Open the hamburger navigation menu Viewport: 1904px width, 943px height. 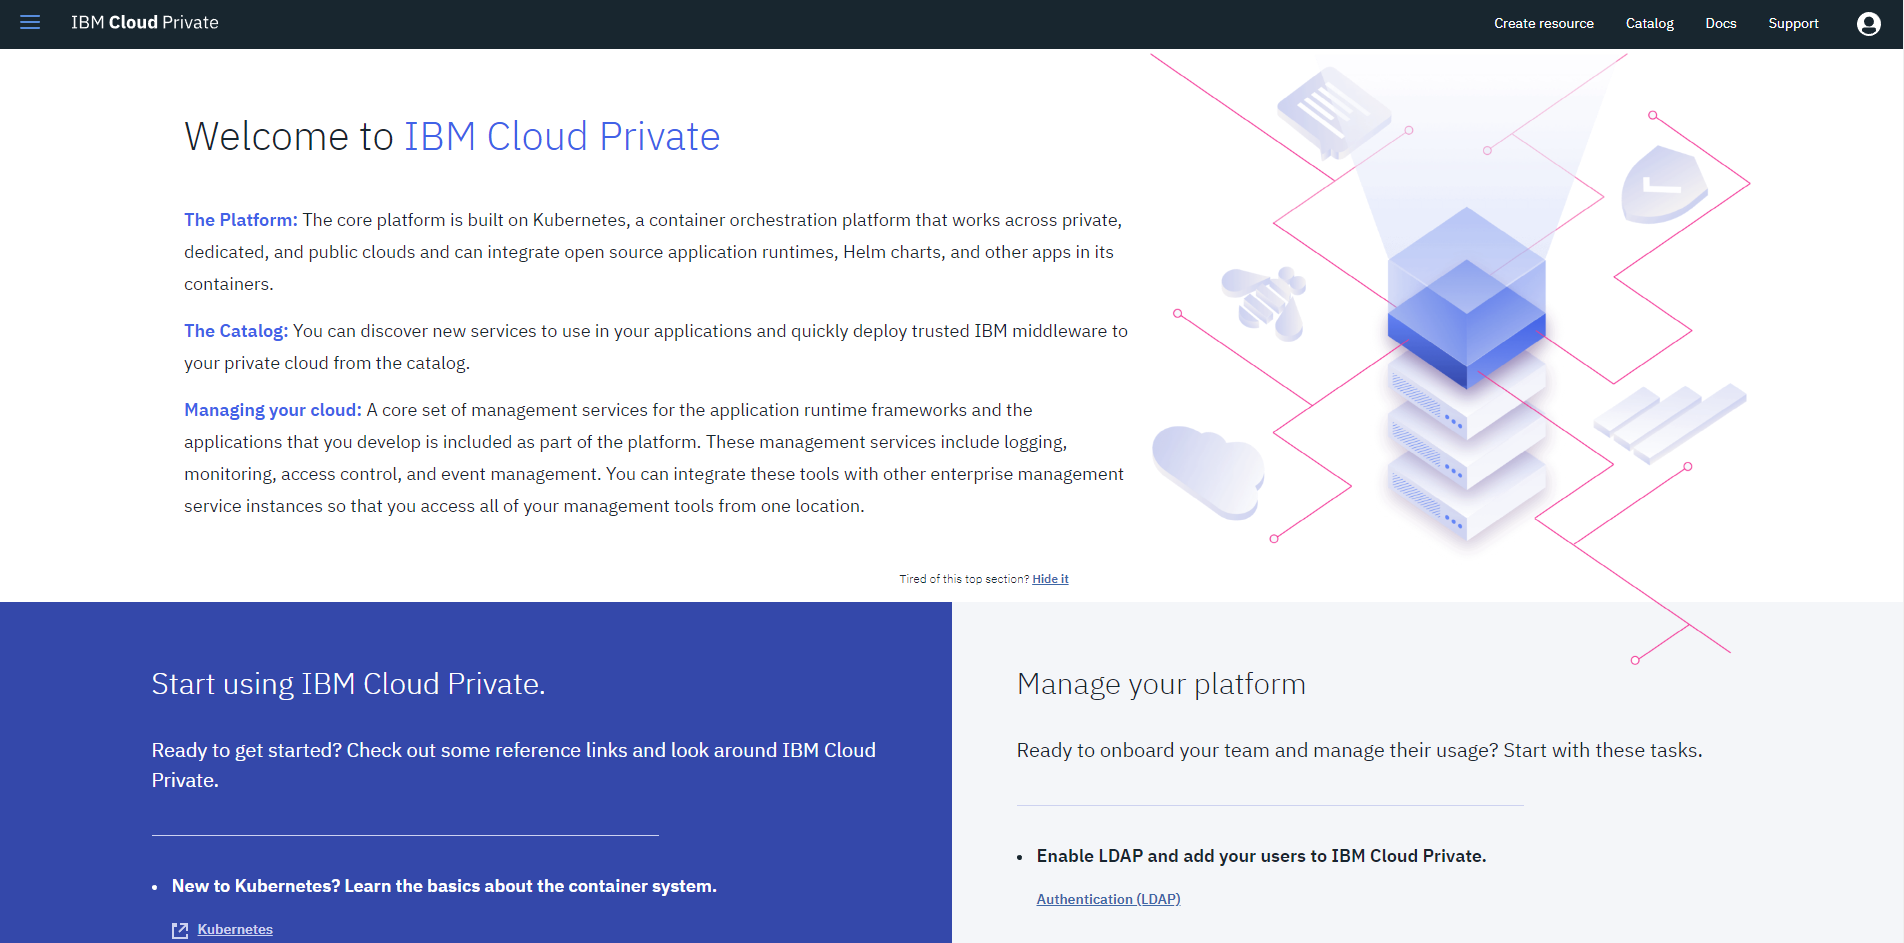[30, 23]
